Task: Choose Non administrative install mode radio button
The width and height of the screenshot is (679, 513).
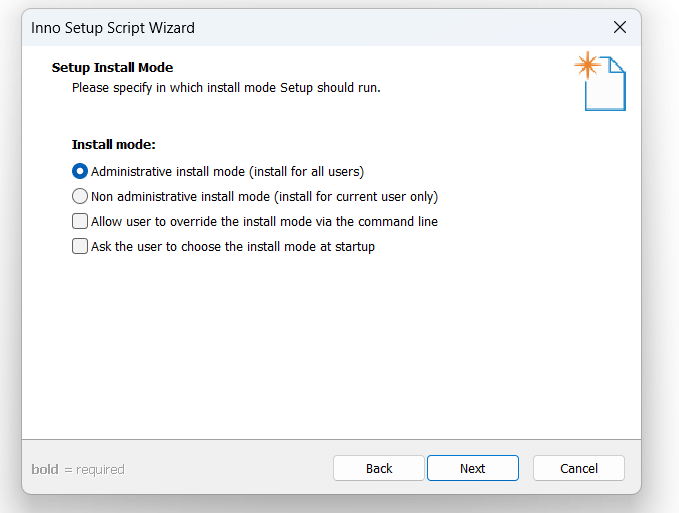Action: [x=80, y=196]
